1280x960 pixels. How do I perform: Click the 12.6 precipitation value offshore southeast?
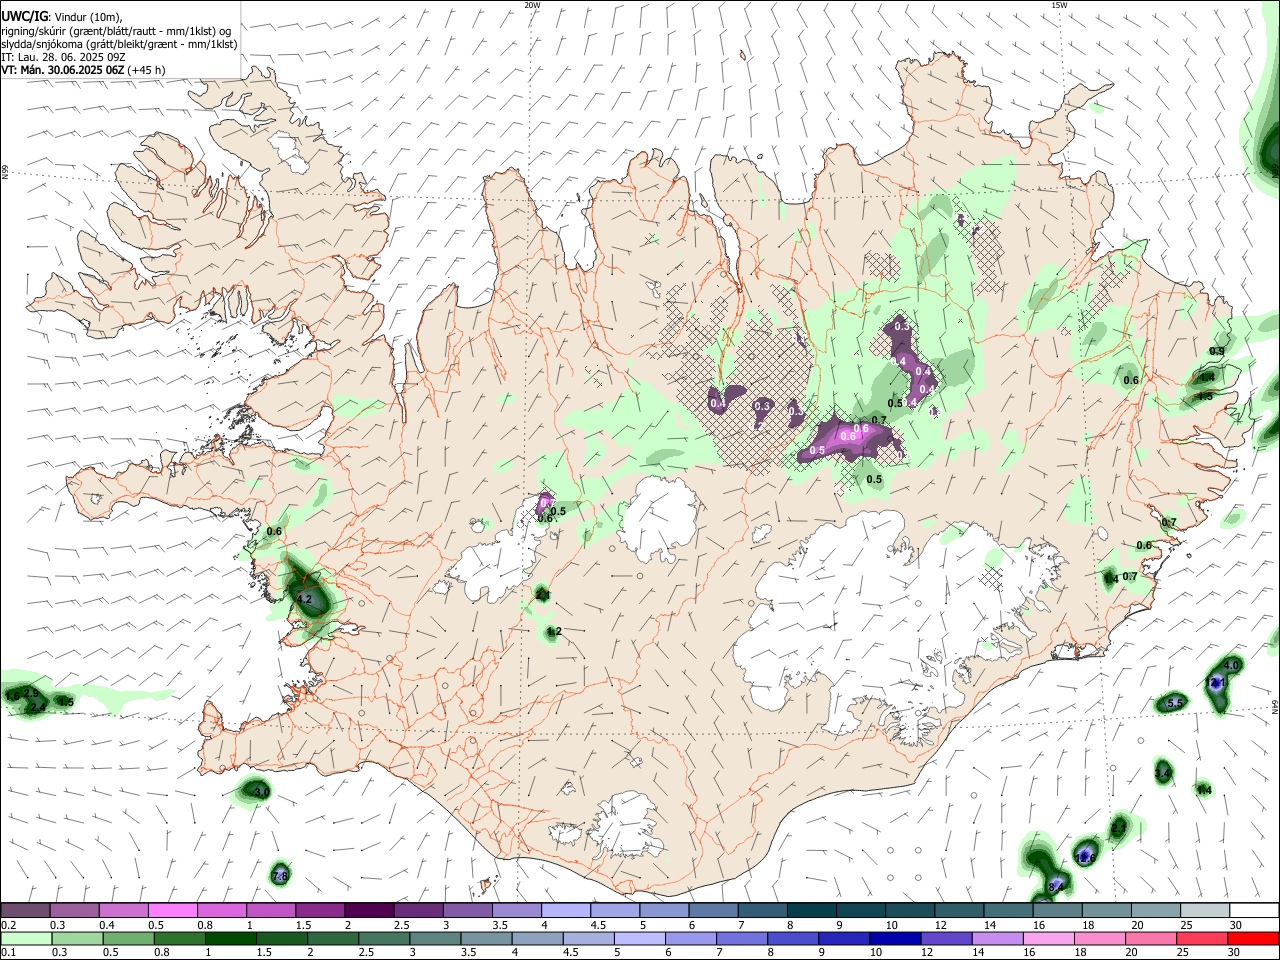click(x=1085, y=857)
